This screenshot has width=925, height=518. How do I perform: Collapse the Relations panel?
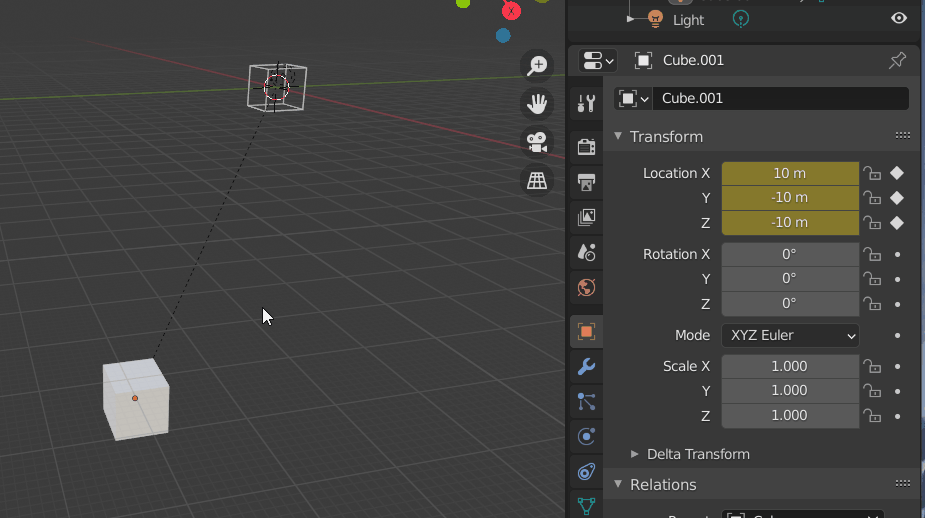[x=618, y=484]
